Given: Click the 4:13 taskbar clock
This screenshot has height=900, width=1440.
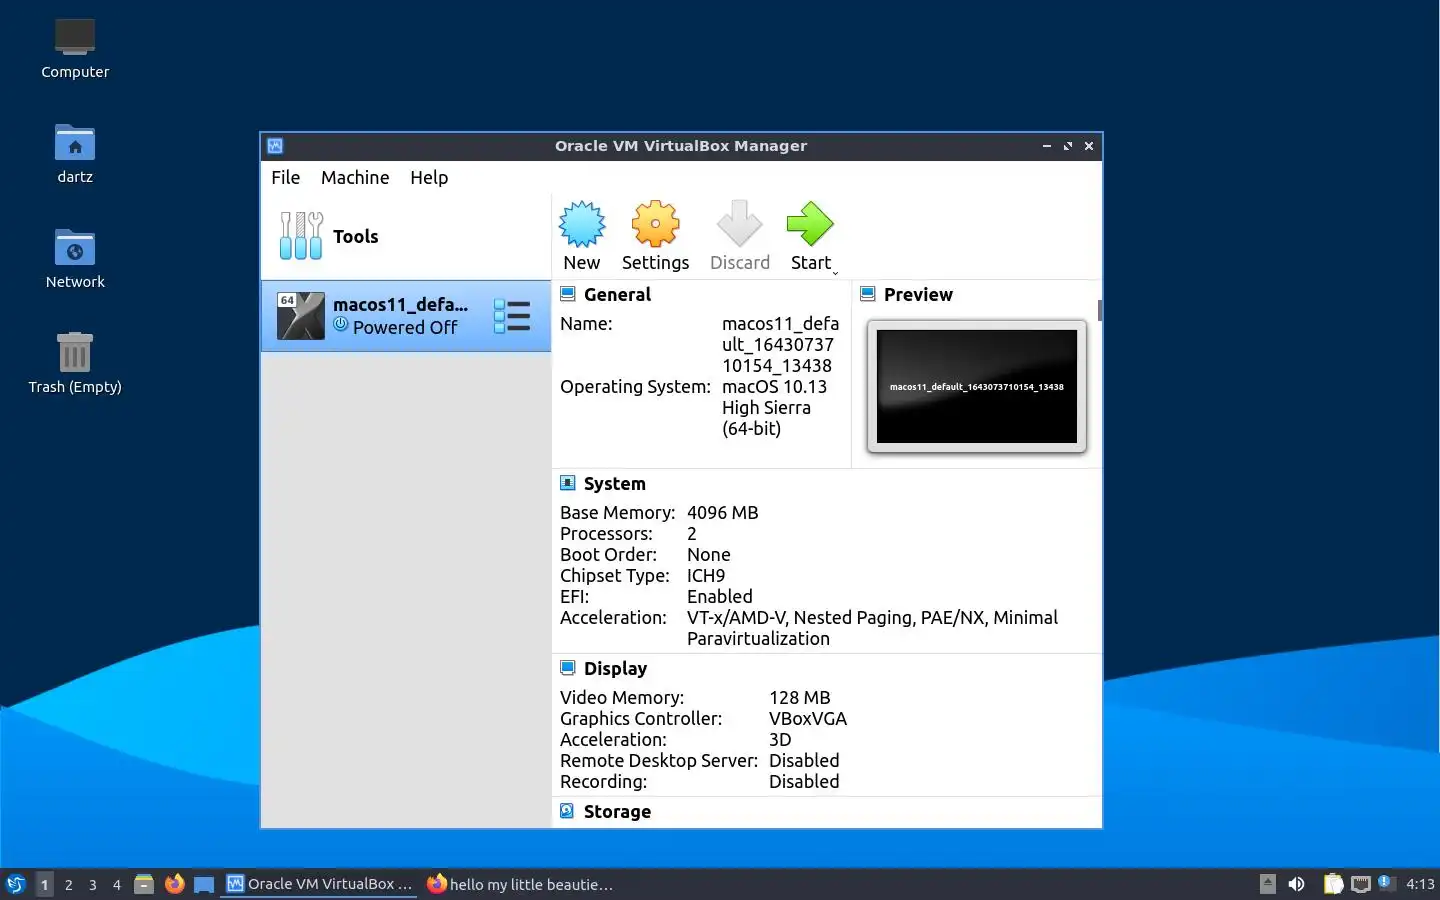Looking at the screenshot, I should pos(1420,884).
